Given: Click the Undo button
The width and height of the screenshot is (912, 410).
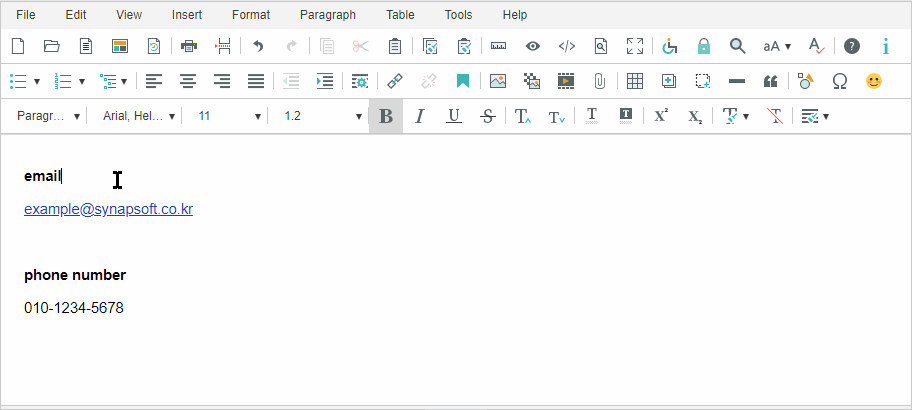Looking at the screenshot, I should click(x=258, y=46).
